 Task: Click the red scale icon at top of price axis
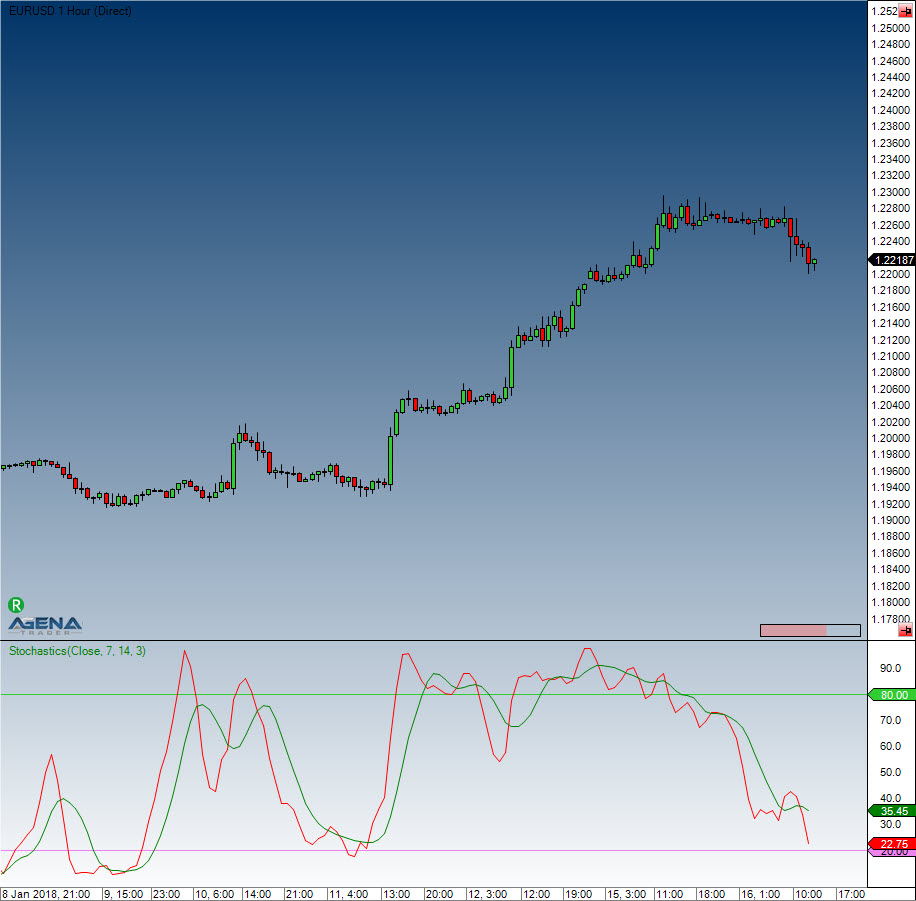905,11
